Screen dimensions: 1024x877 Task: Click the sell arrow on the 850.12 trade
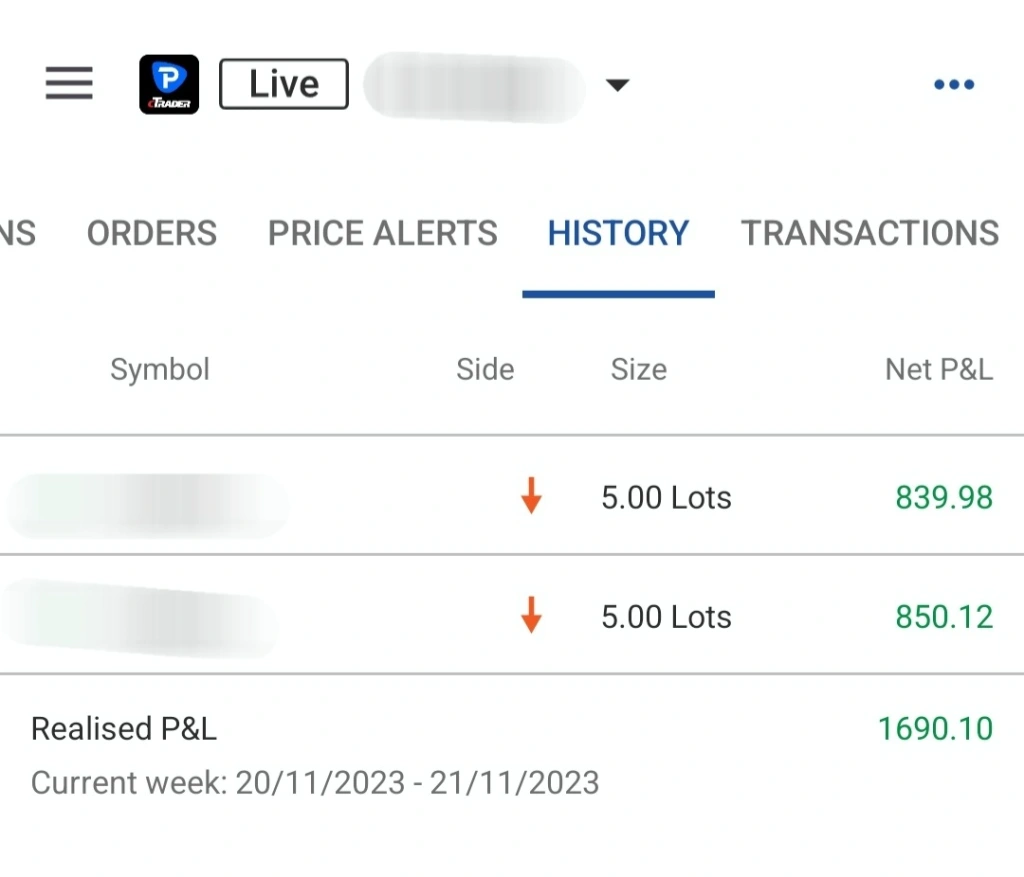click(x=531, y=615)
